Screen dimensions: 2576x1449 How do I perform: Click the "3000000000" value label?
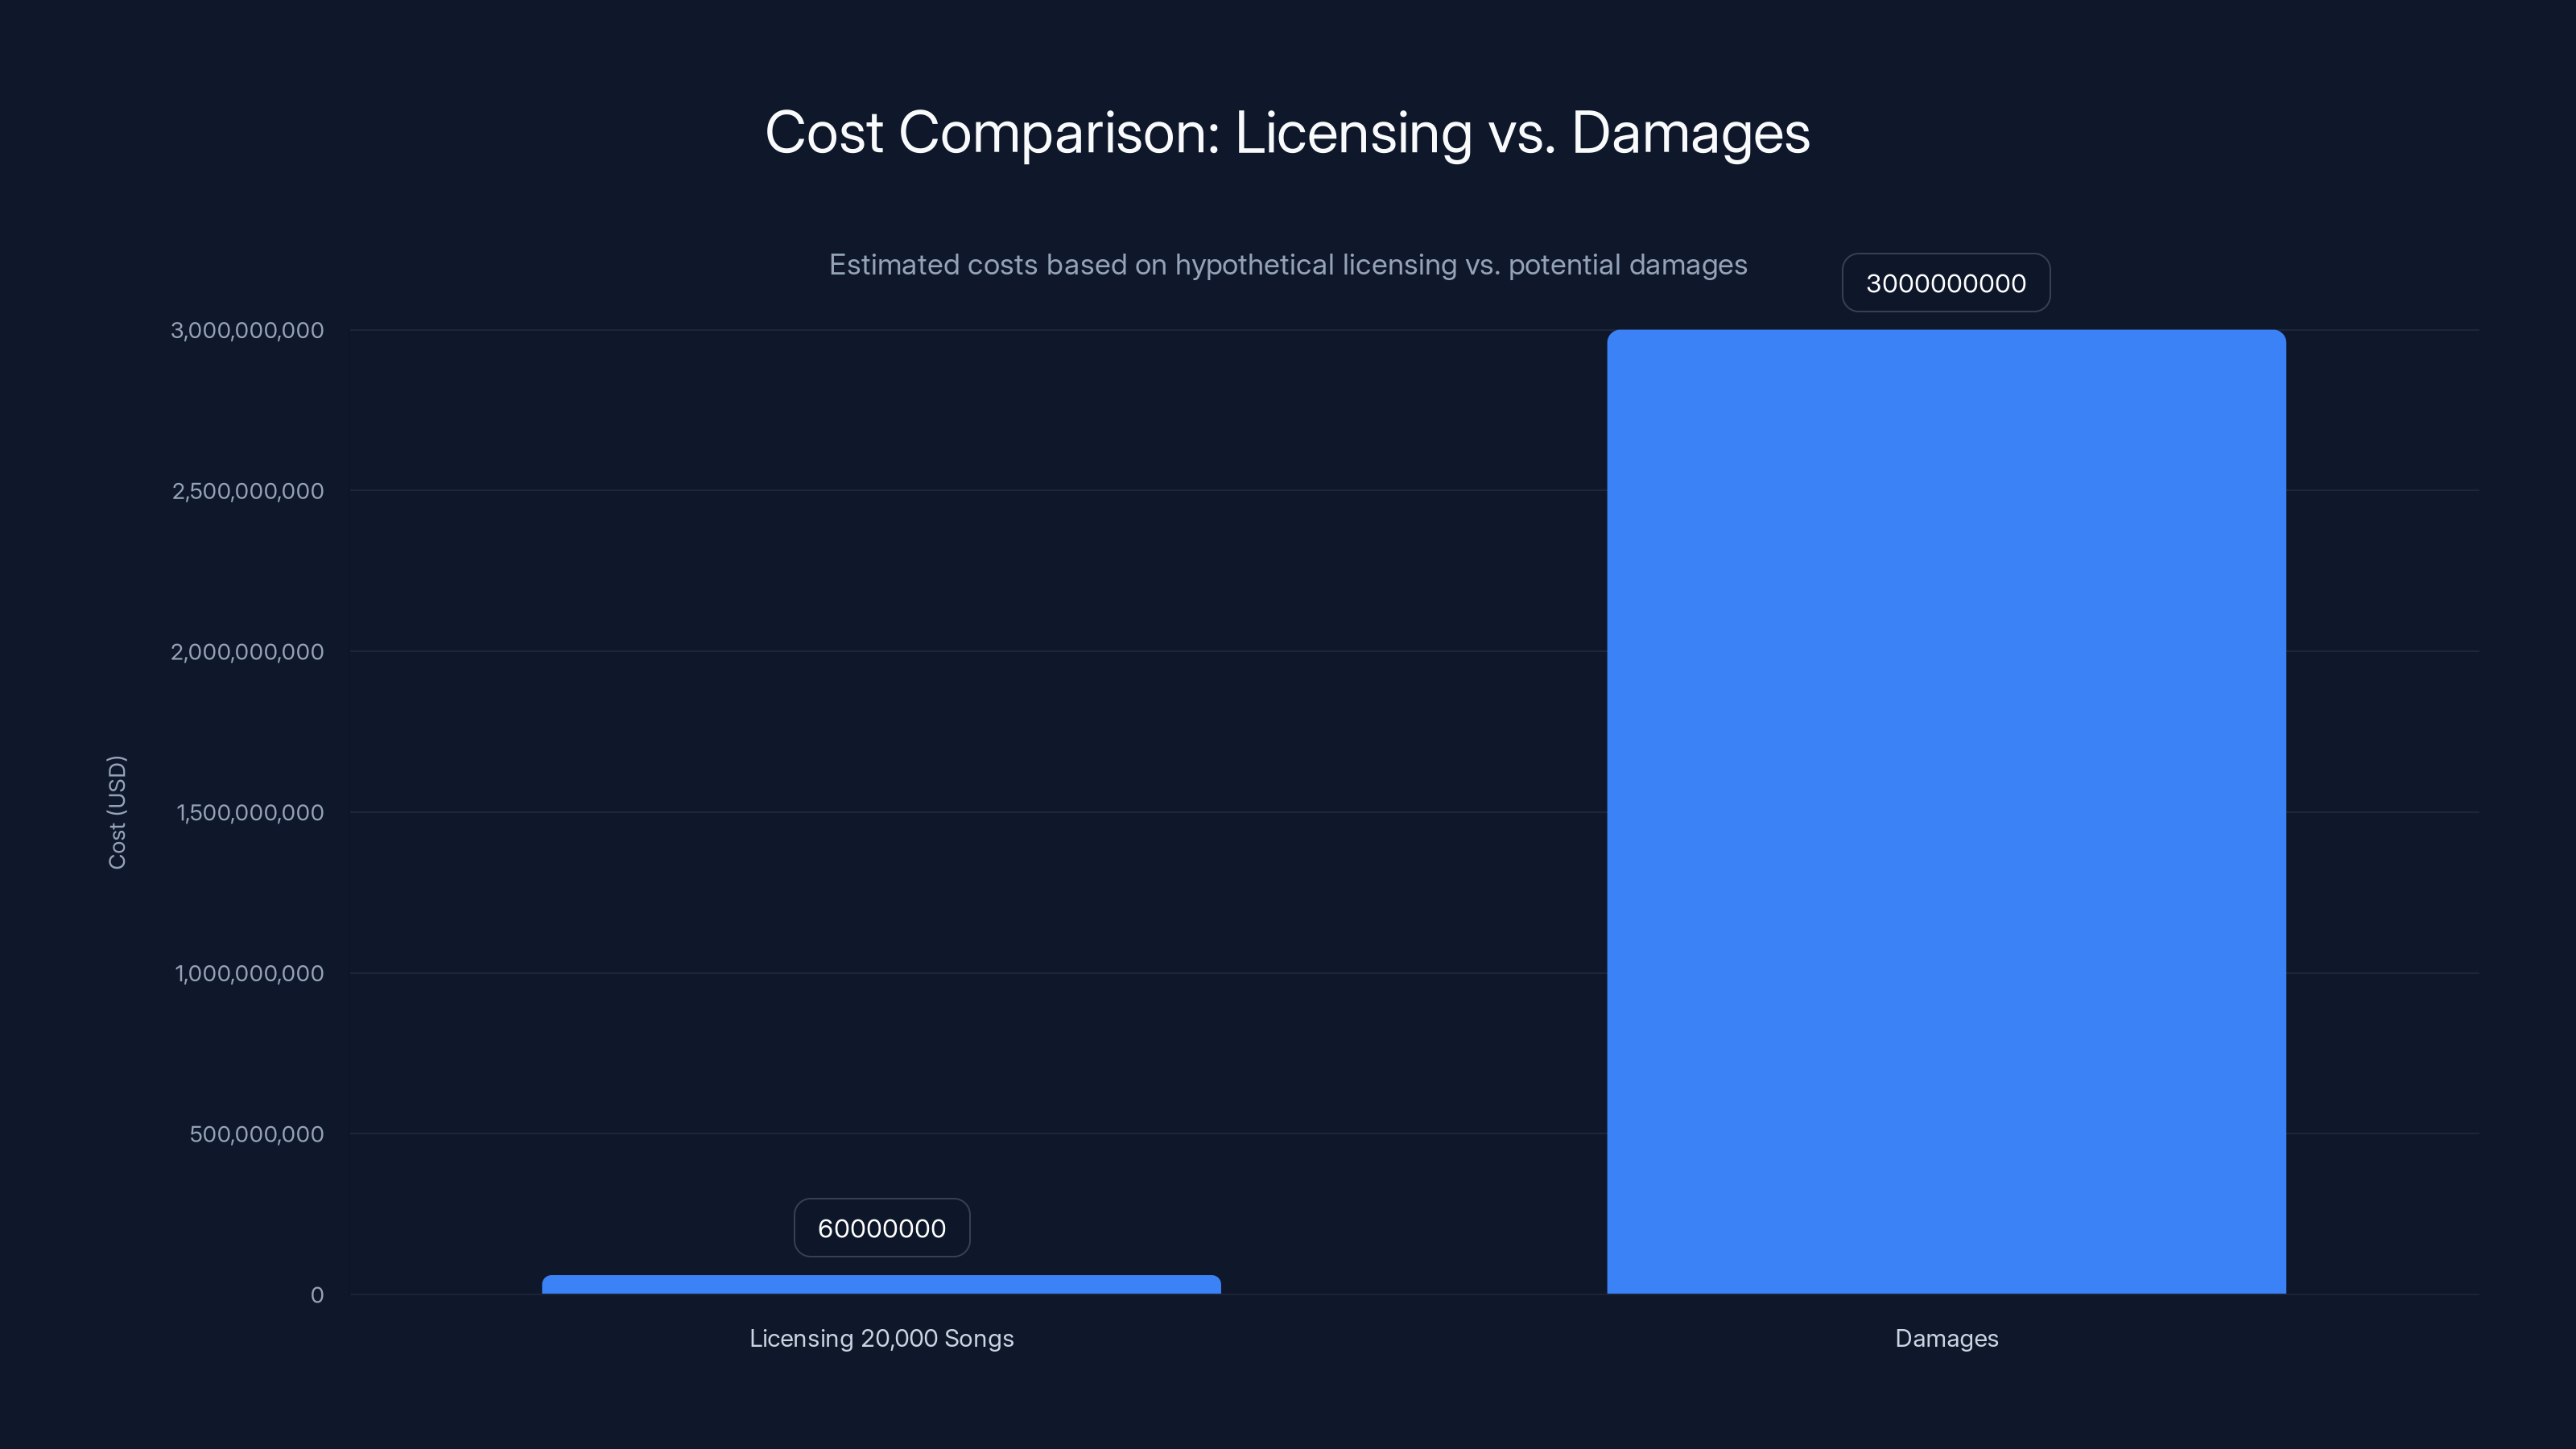(x=1945, y=282)
